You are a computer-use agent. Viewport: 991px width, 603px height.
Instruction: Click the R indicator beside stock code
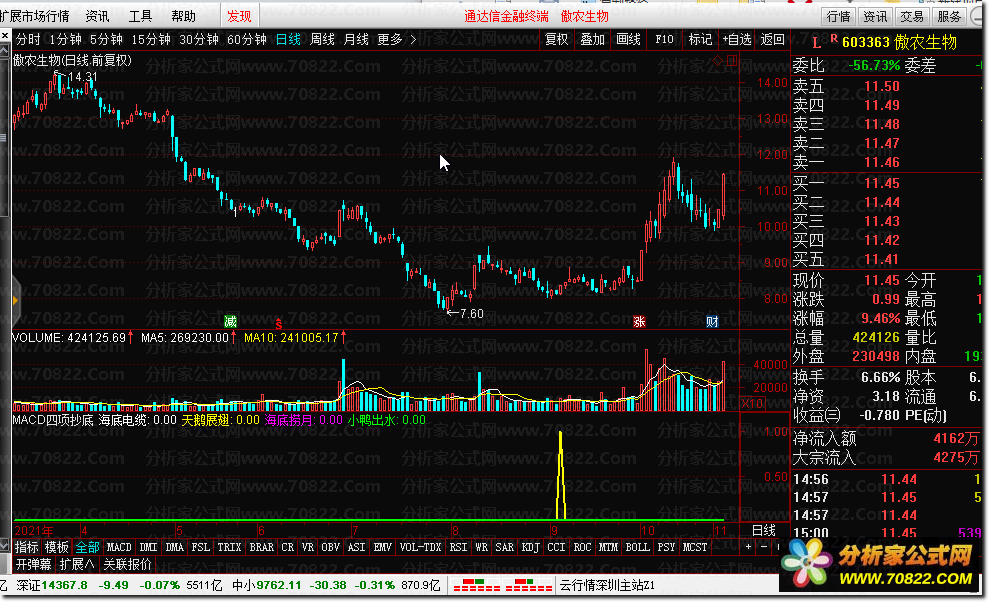point(834,39)
